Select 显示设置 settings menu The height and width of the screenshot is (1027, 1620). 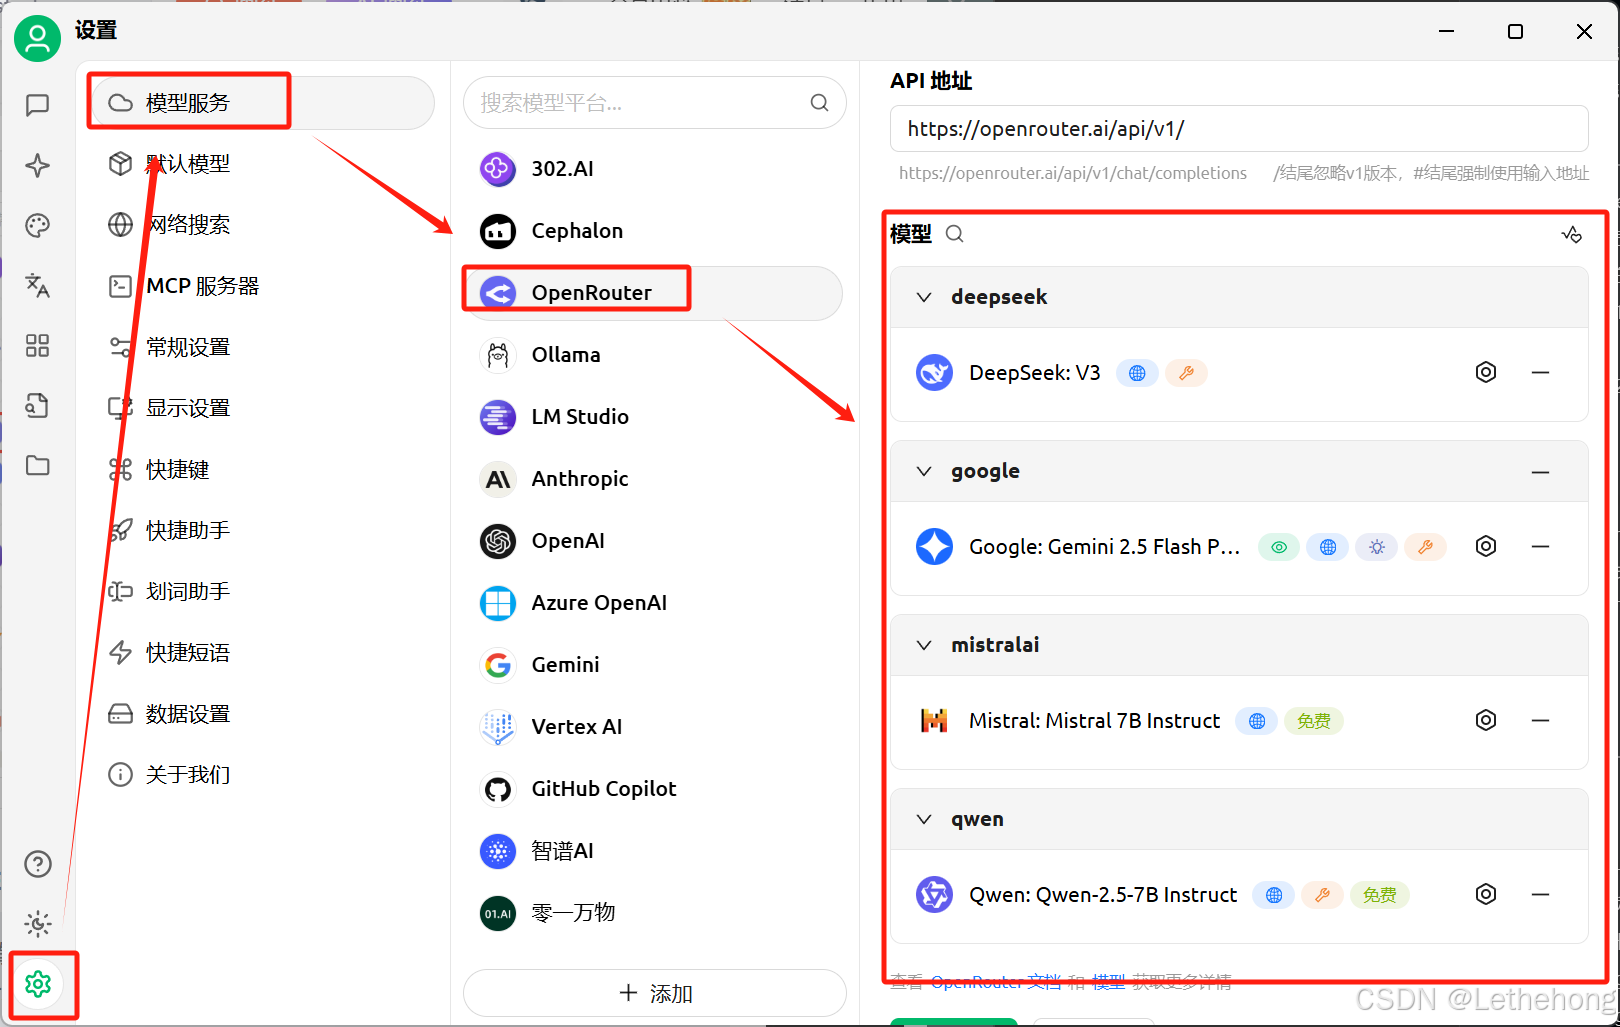[263, 408]
